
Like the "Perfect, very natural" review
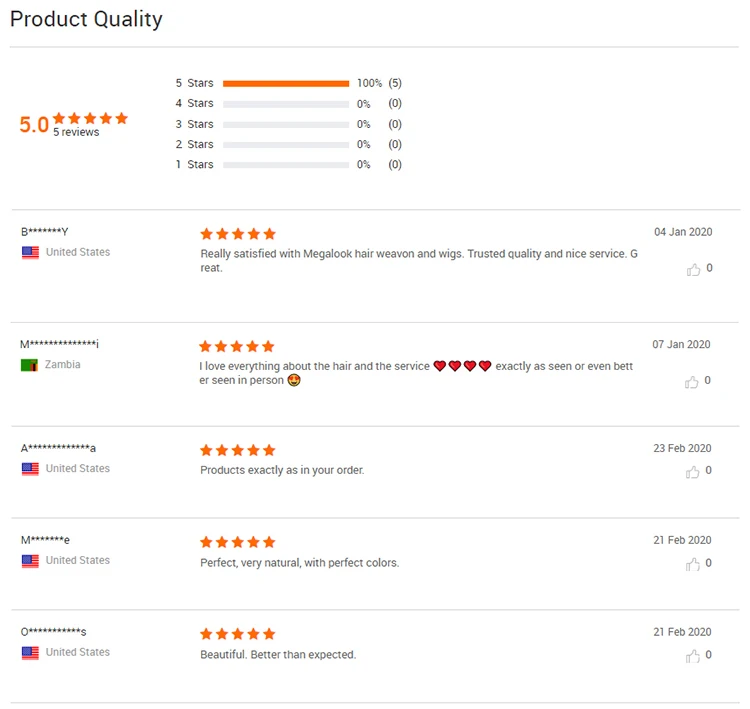click(x=693, y=564)
